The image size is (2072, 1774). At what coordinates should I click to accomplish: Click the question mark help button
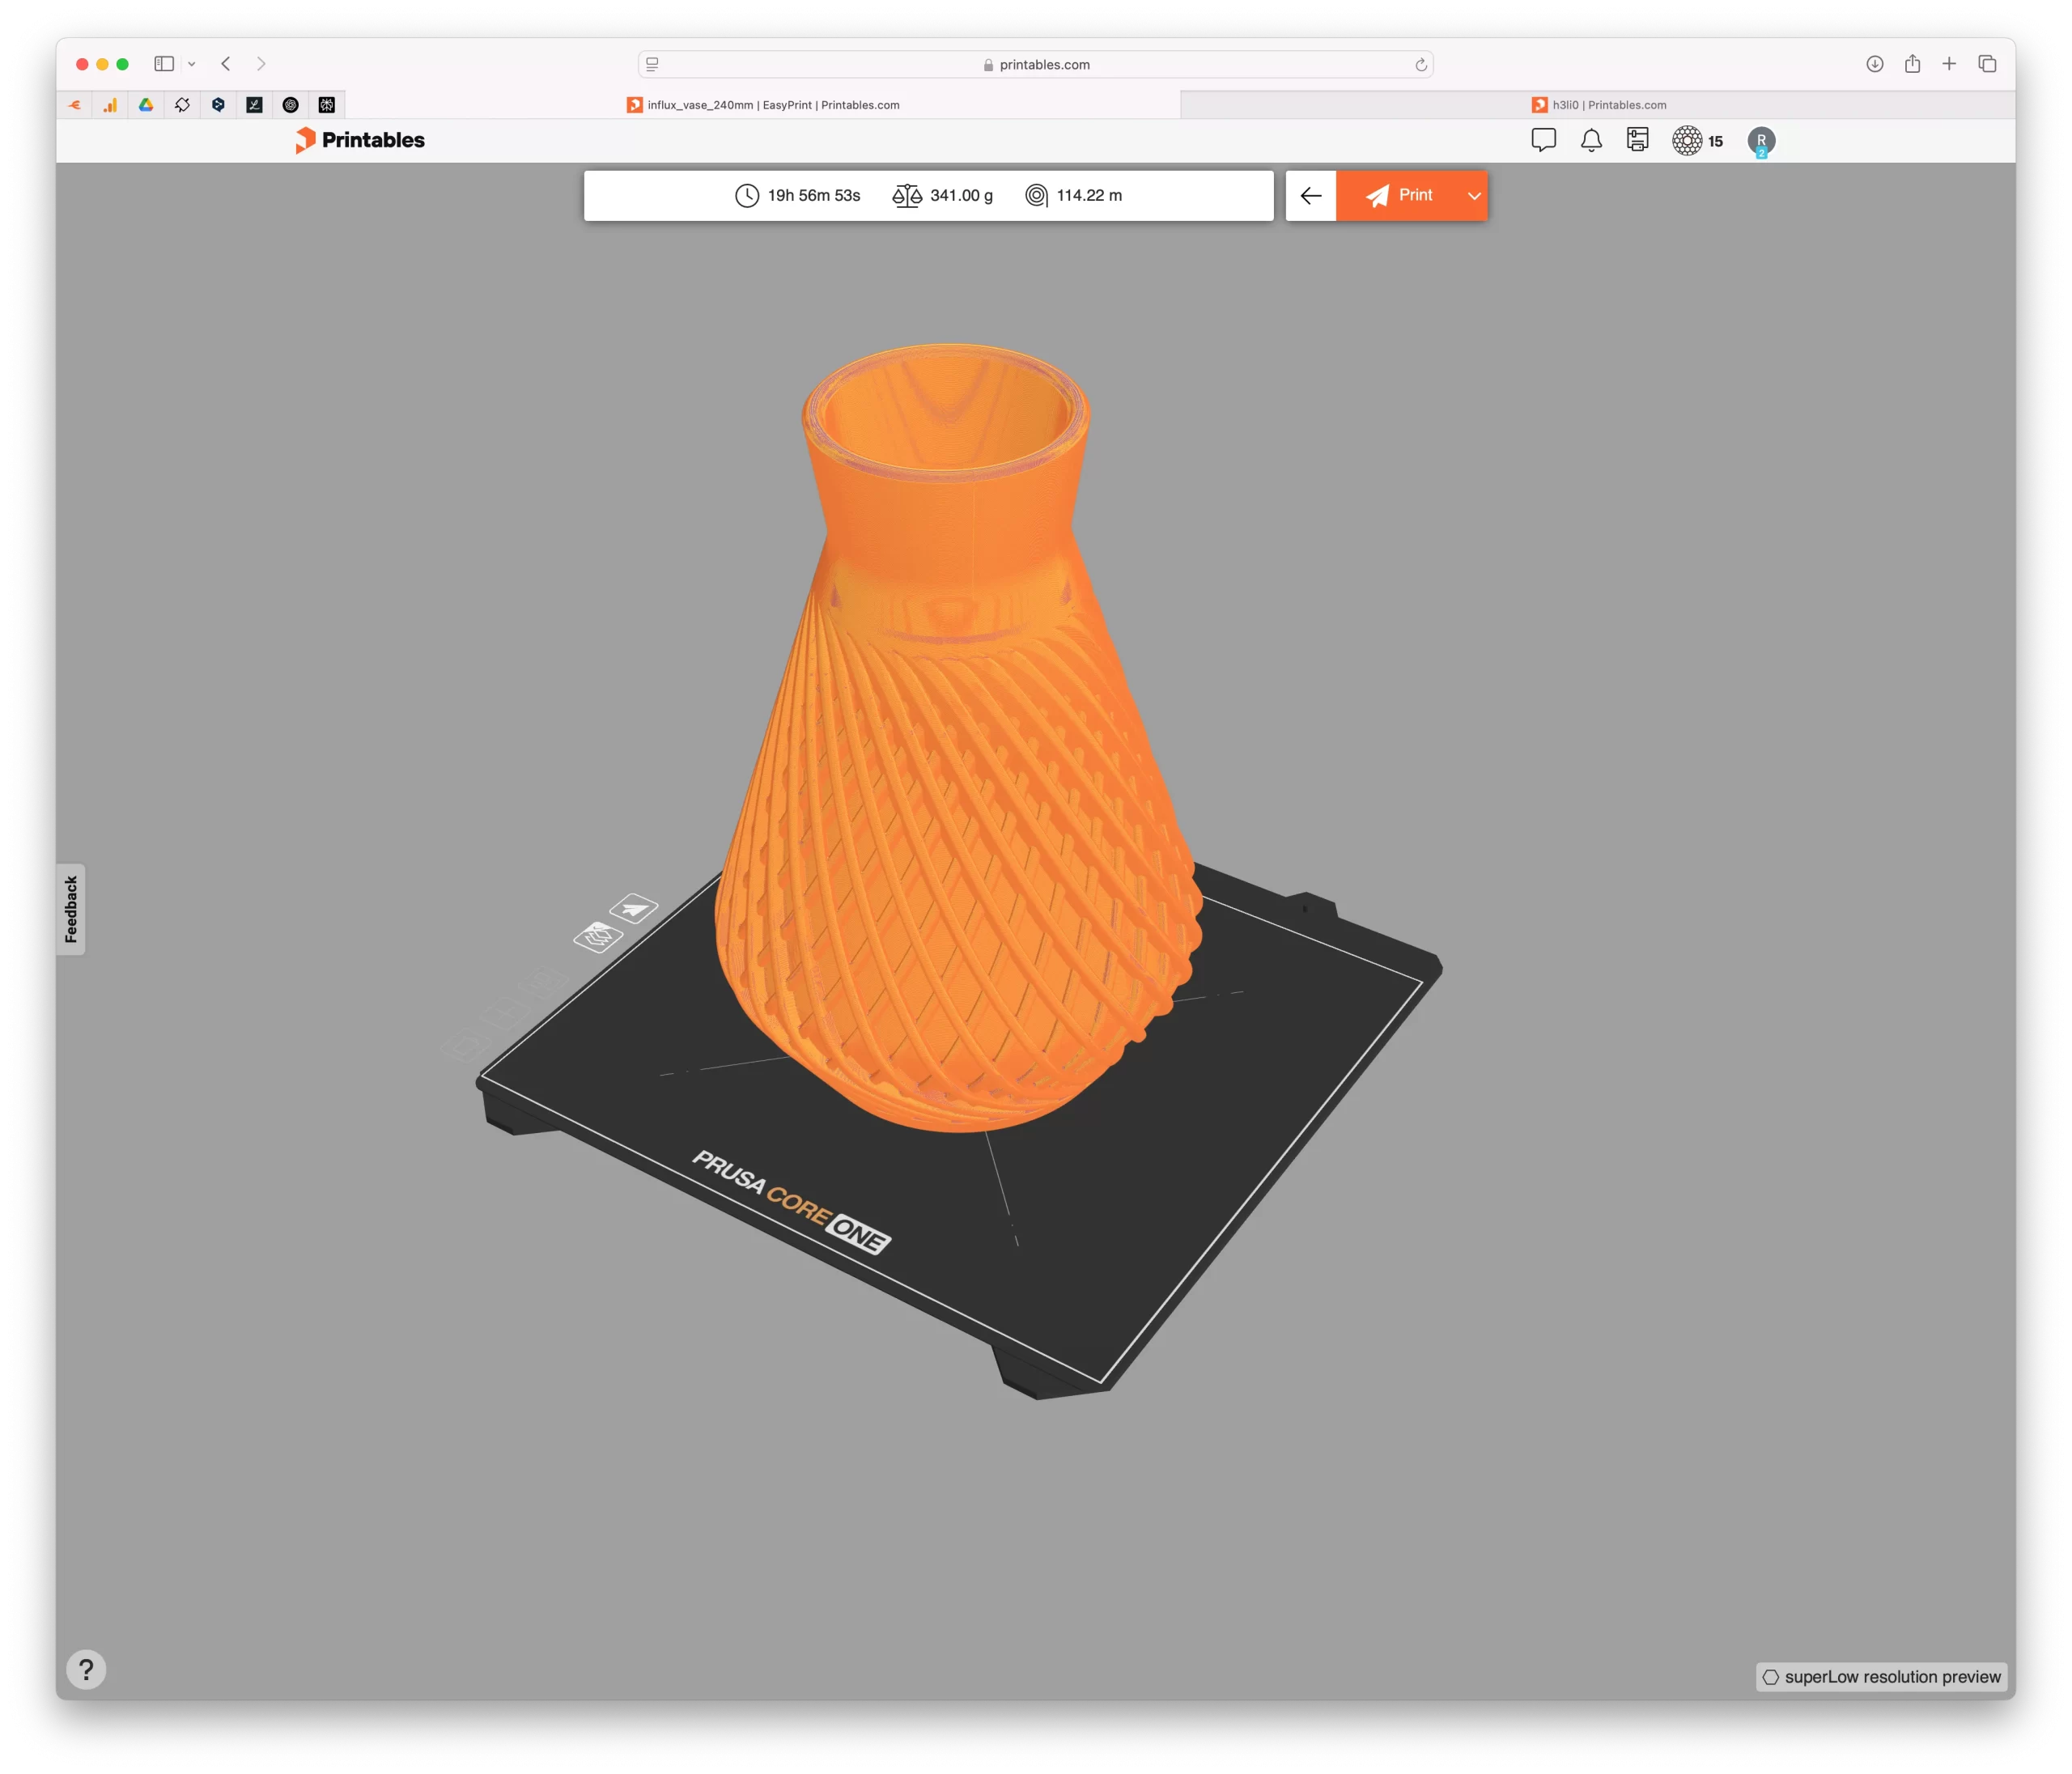point(86,1669)
